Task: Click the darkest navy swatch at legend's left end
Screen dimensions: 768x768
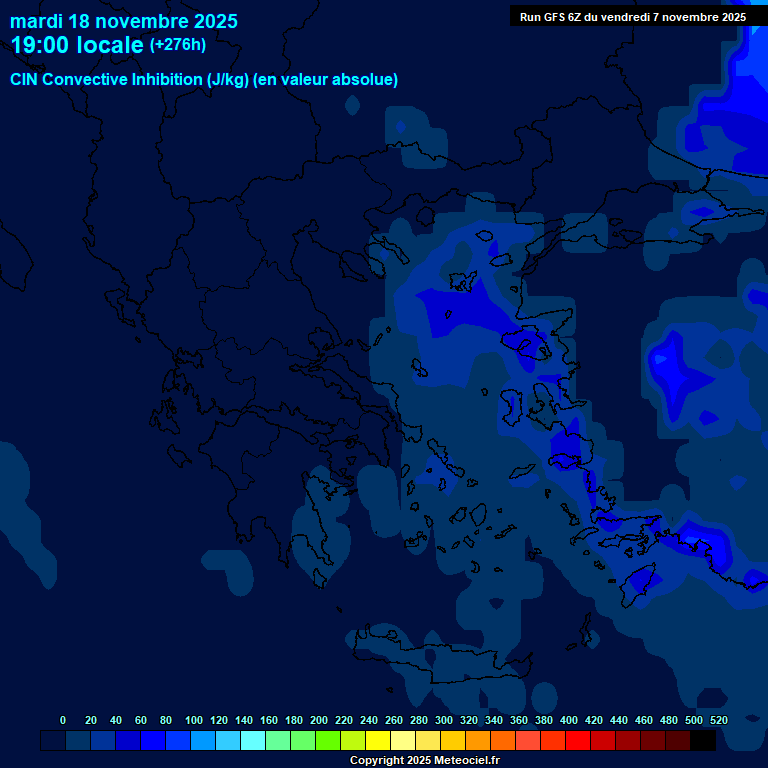Action: (x=53, y=741)
